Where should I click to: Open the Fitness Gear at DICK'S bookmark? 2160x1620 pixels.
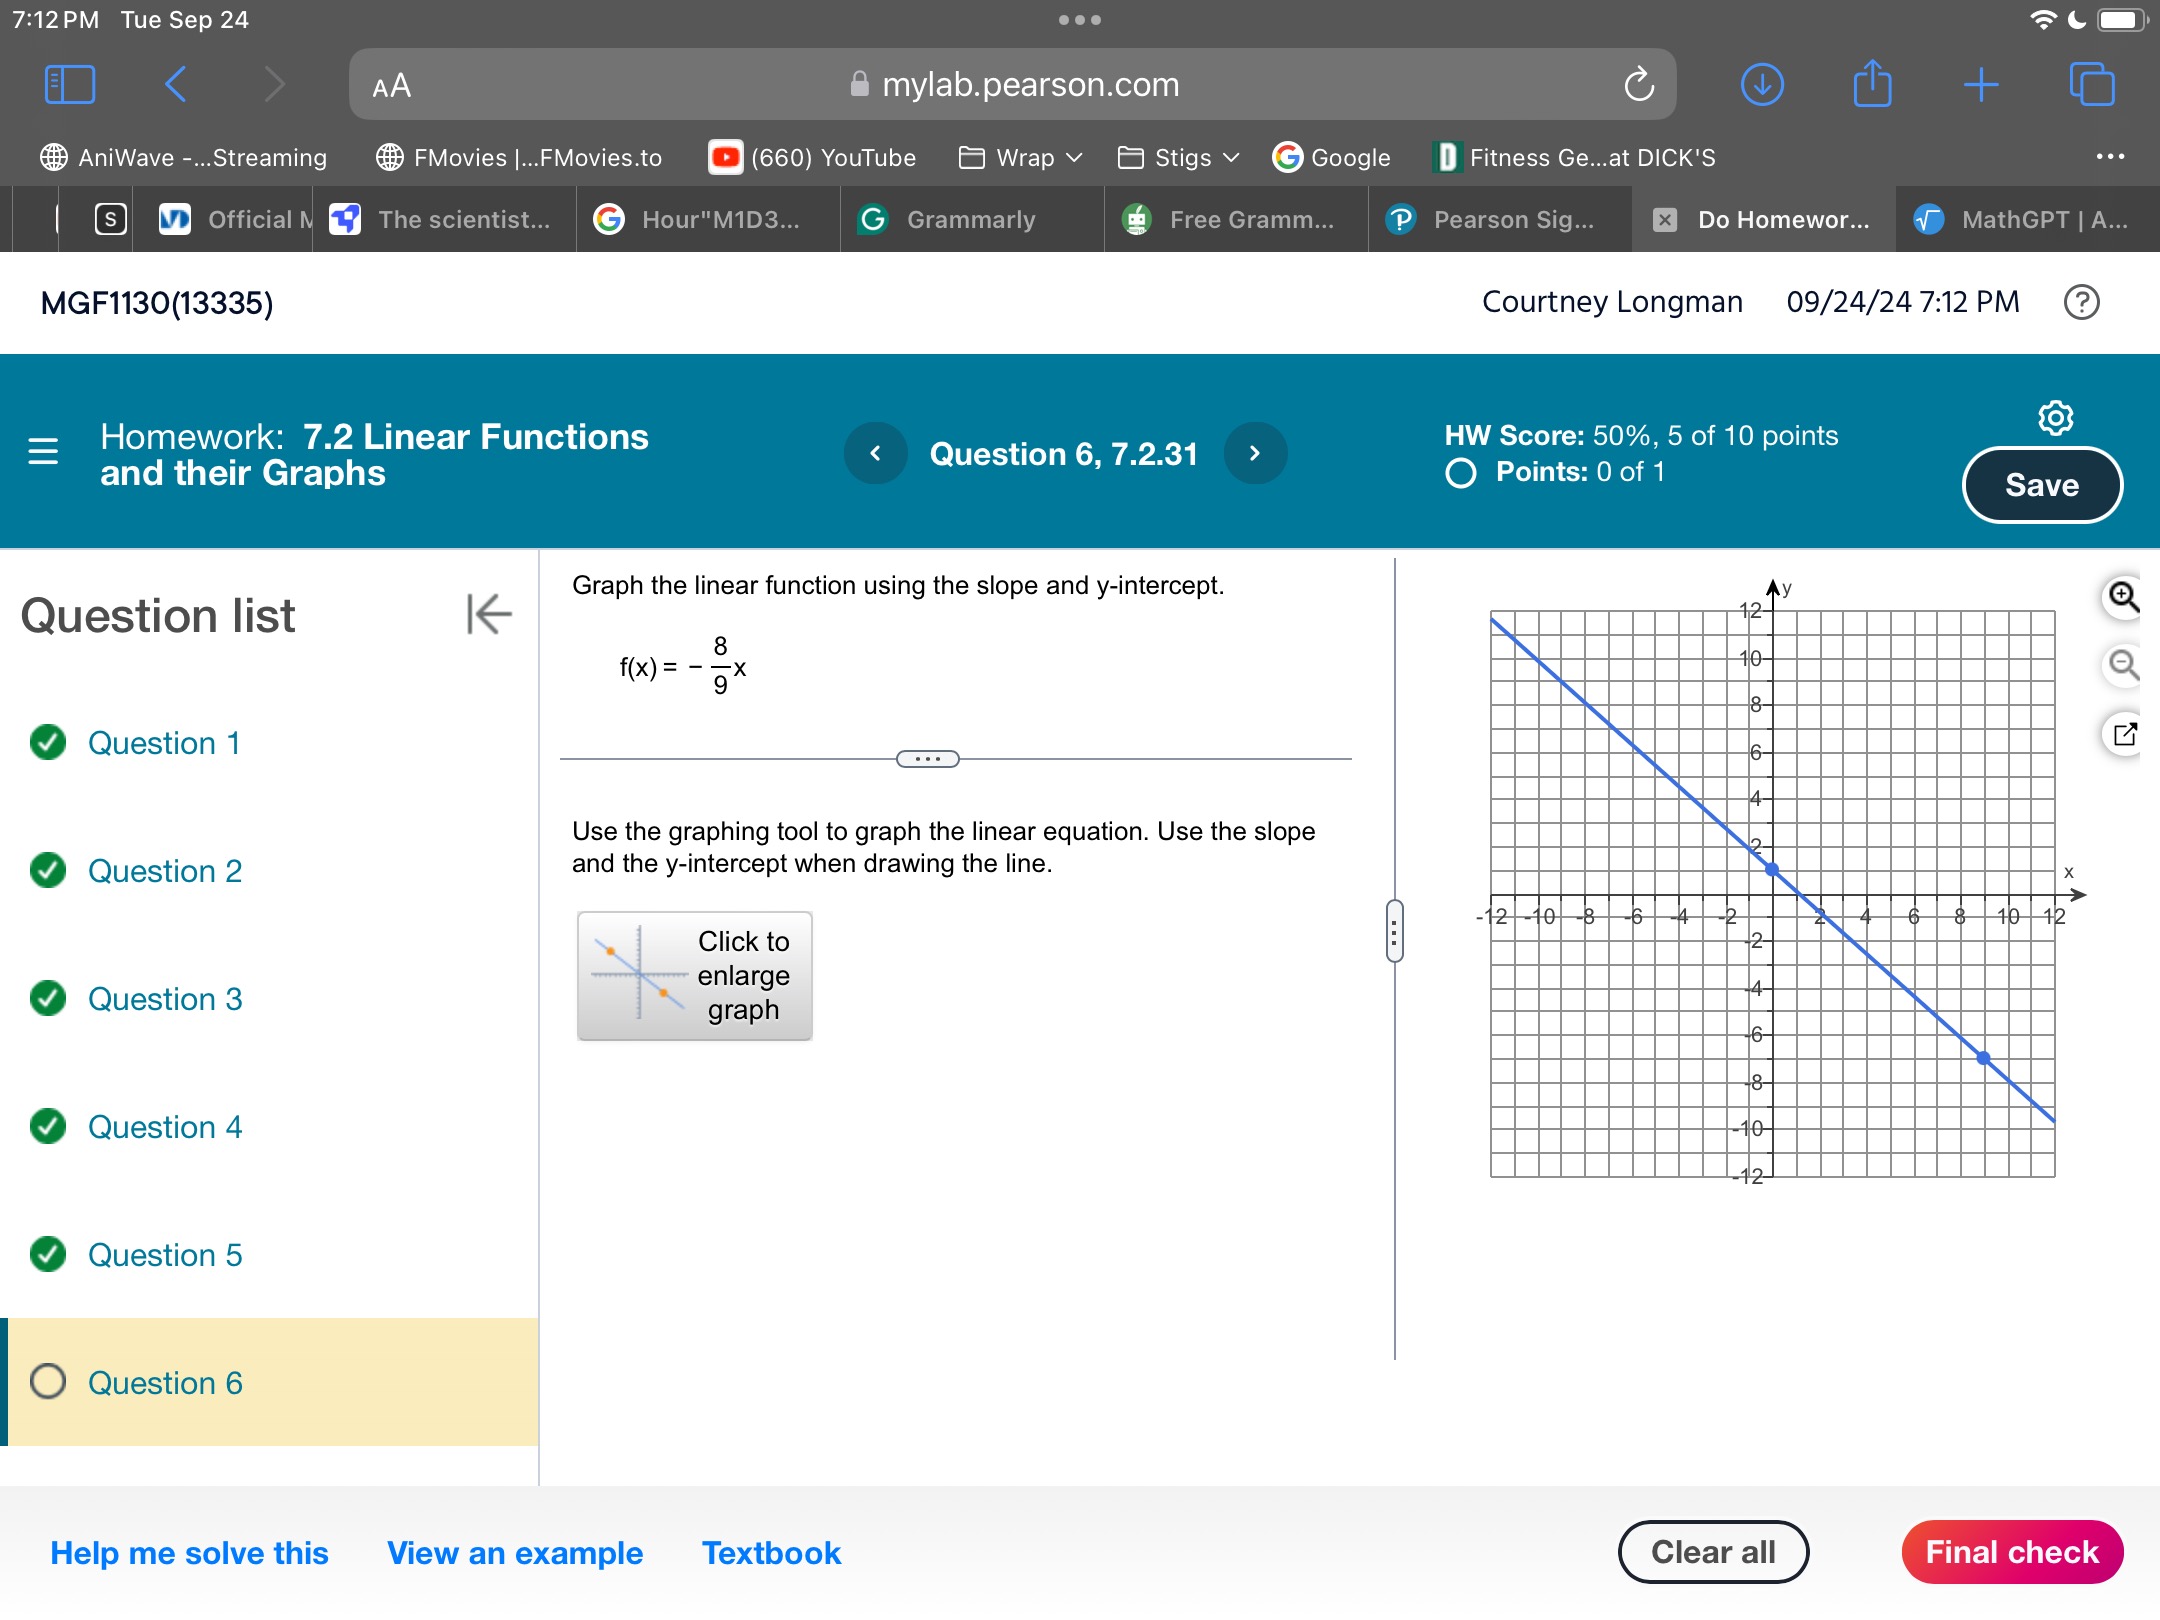click(1574, 158)
